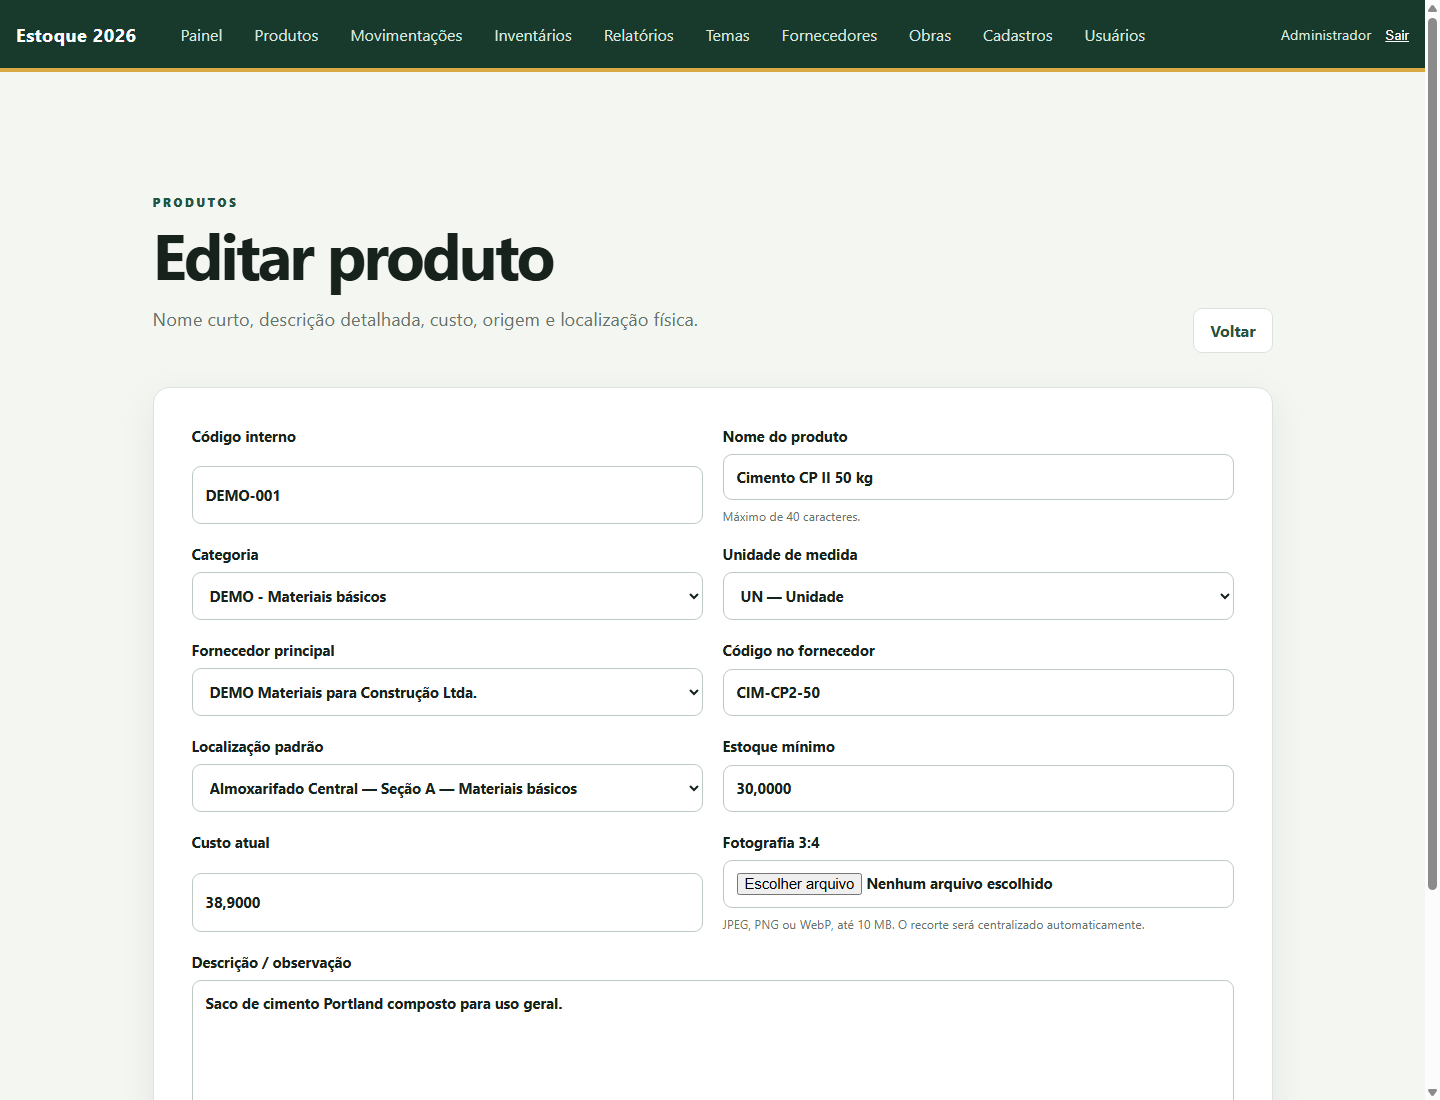Screen dimensions: 1440x1100
Task: Focus the Código interno field
Action: coord(447,495)
